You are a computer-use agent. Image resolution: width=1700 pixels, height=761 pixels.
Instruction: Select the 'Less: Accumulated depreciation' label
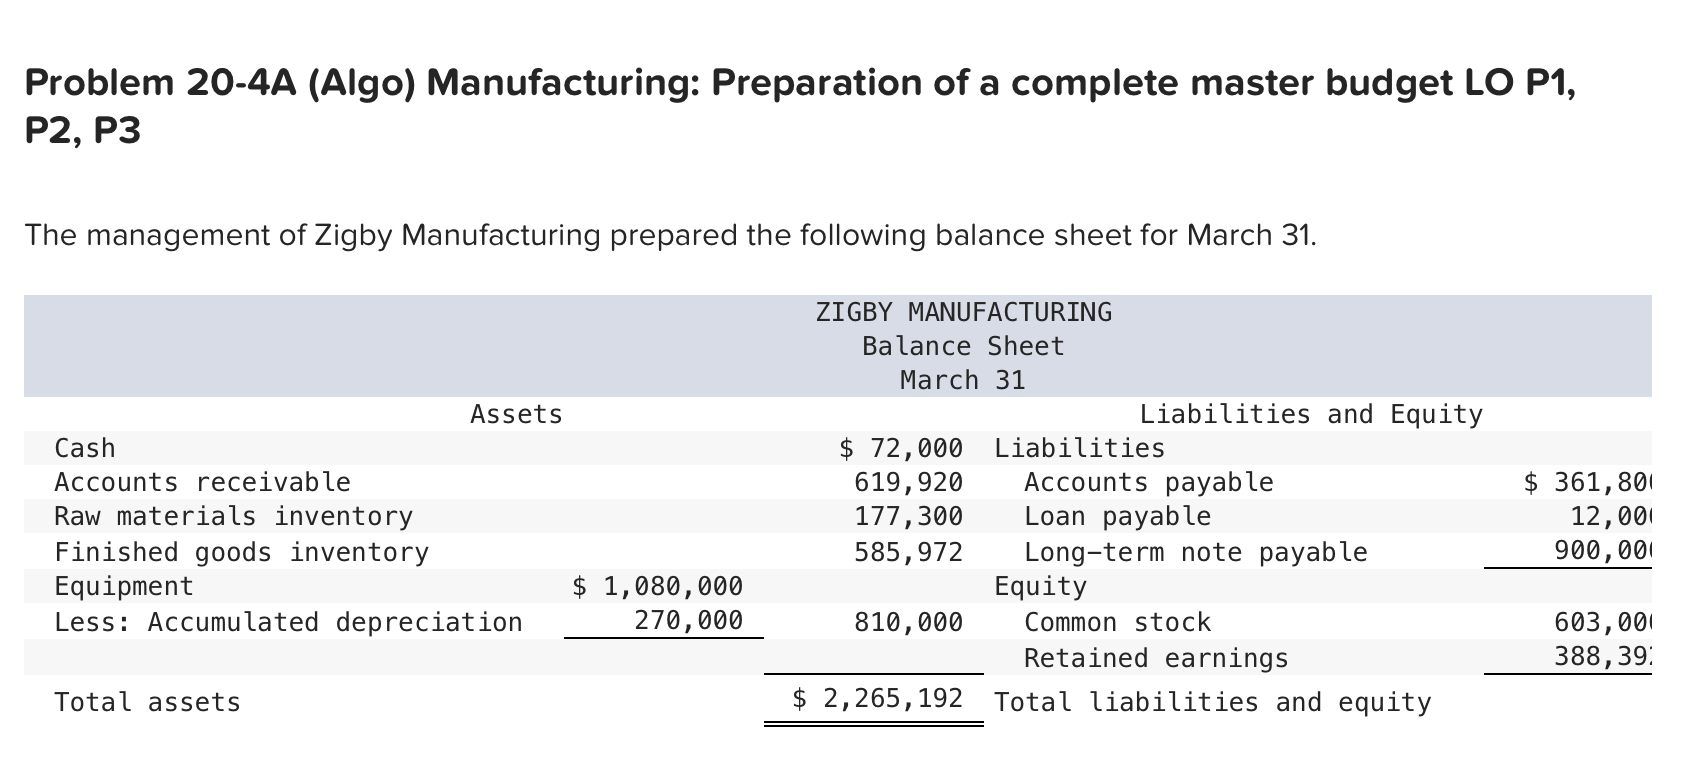tap(288, 622)
